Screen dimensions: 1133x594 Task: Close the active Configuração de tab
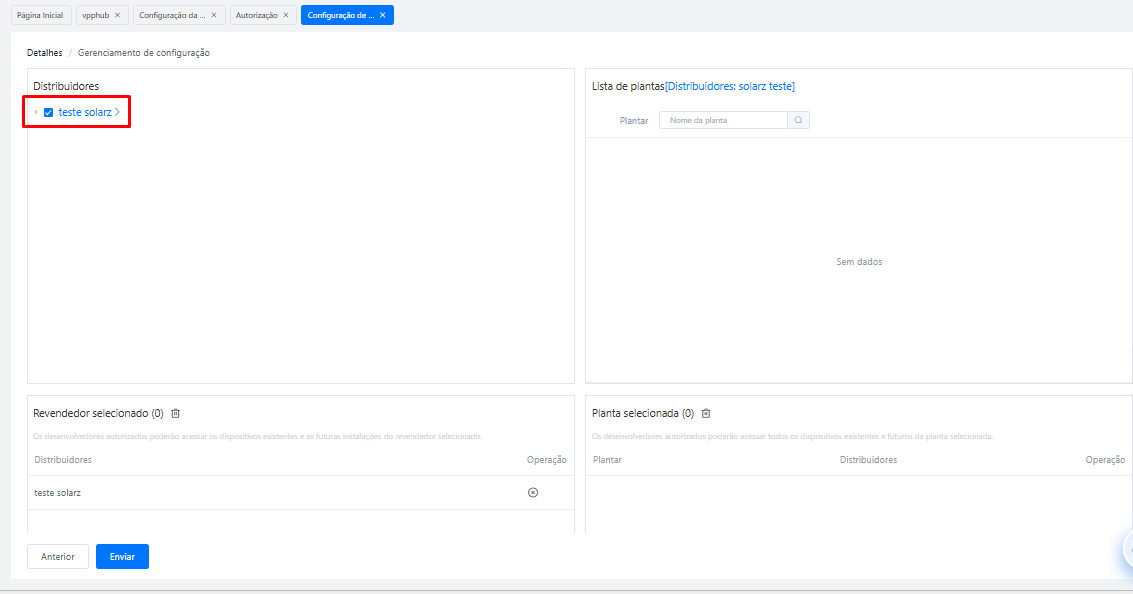coord(383,15)
